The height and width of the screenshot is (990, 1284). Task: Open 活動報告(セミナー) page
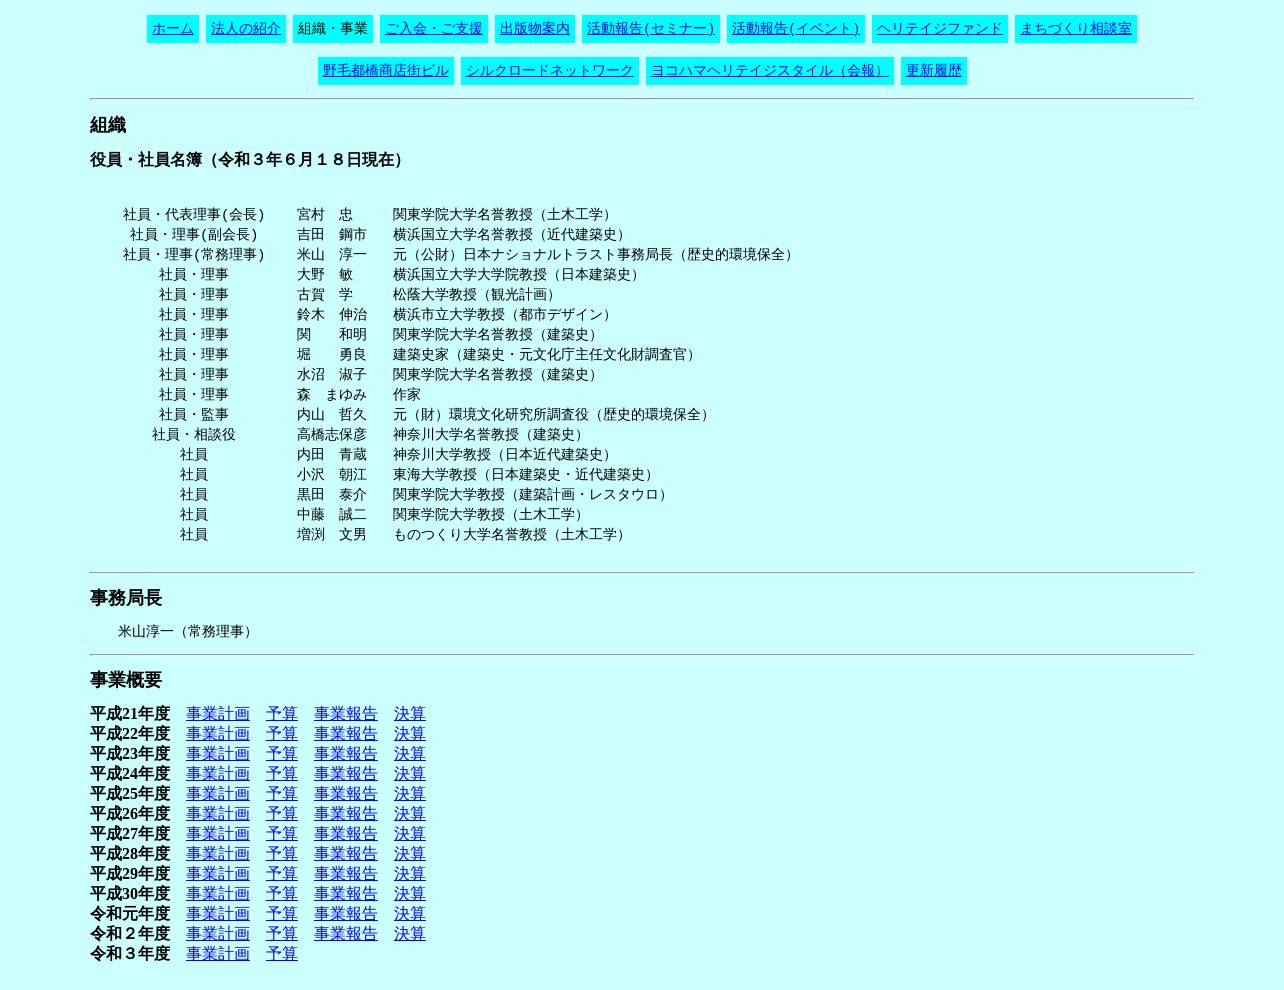[x=651, y=29]
